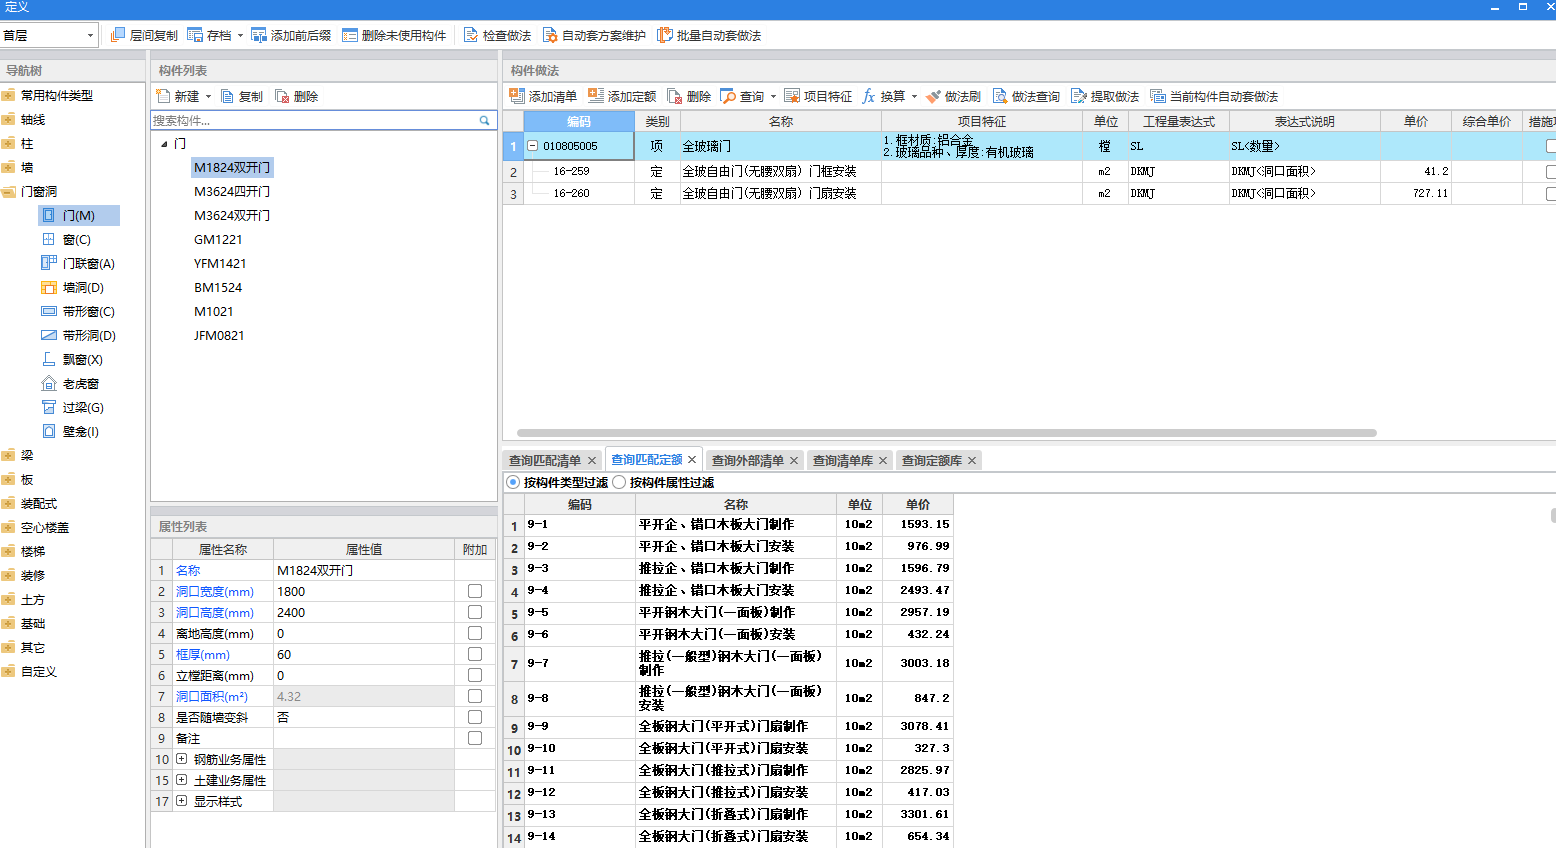
Task: Click the search magnifier in 搜索构件 box
Action: coord(485,120)
